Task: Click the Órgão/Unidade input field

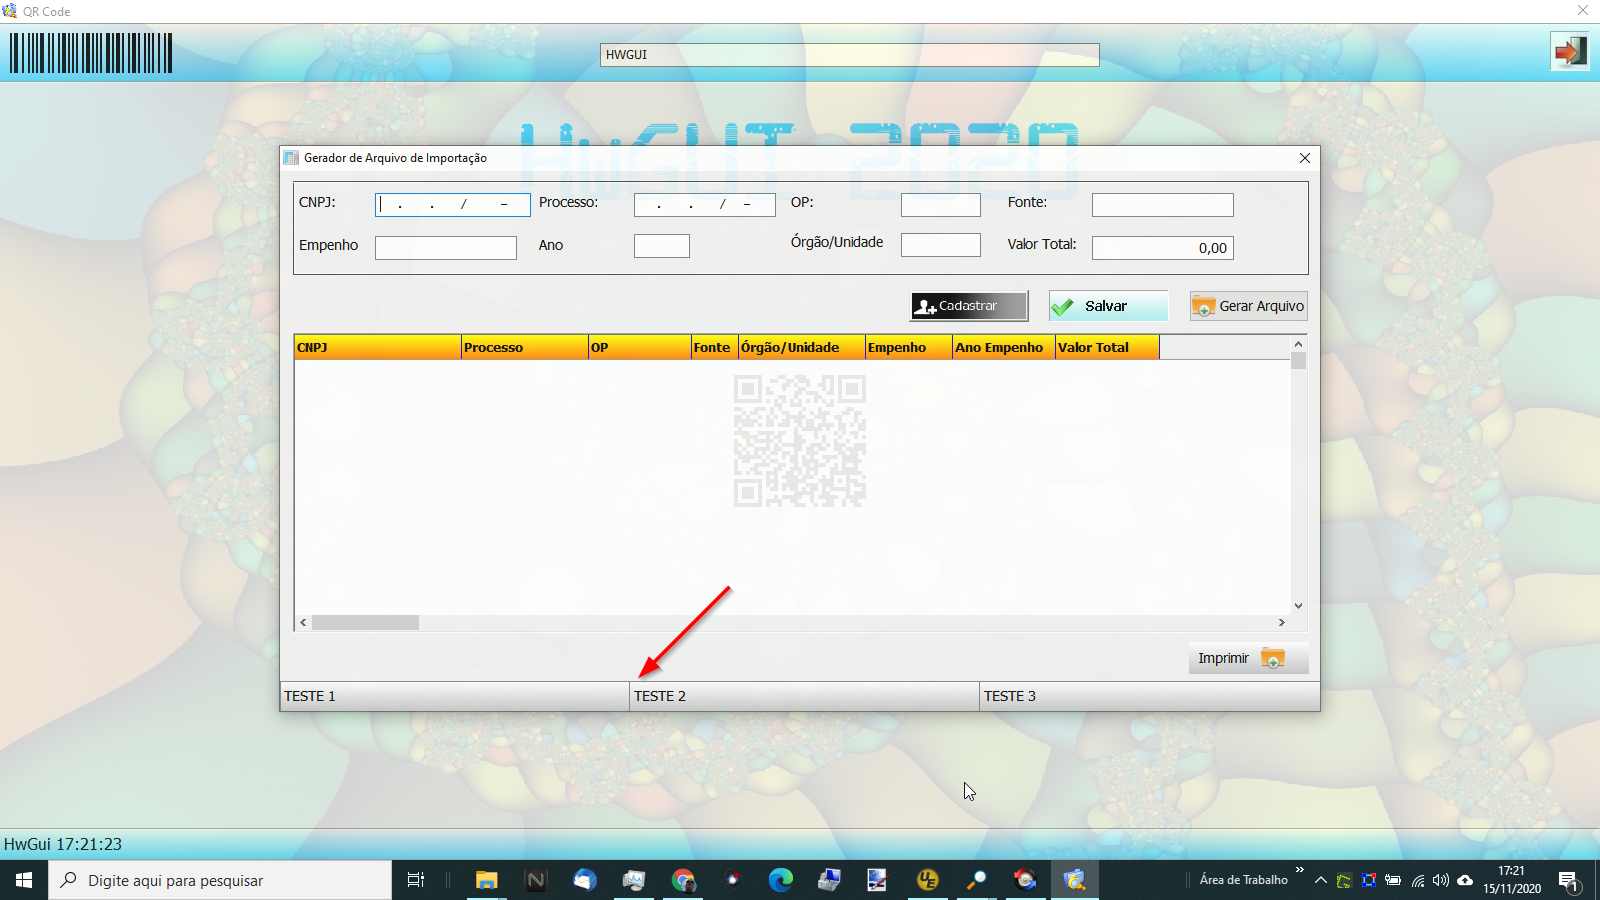Action: tap(941, 245)
